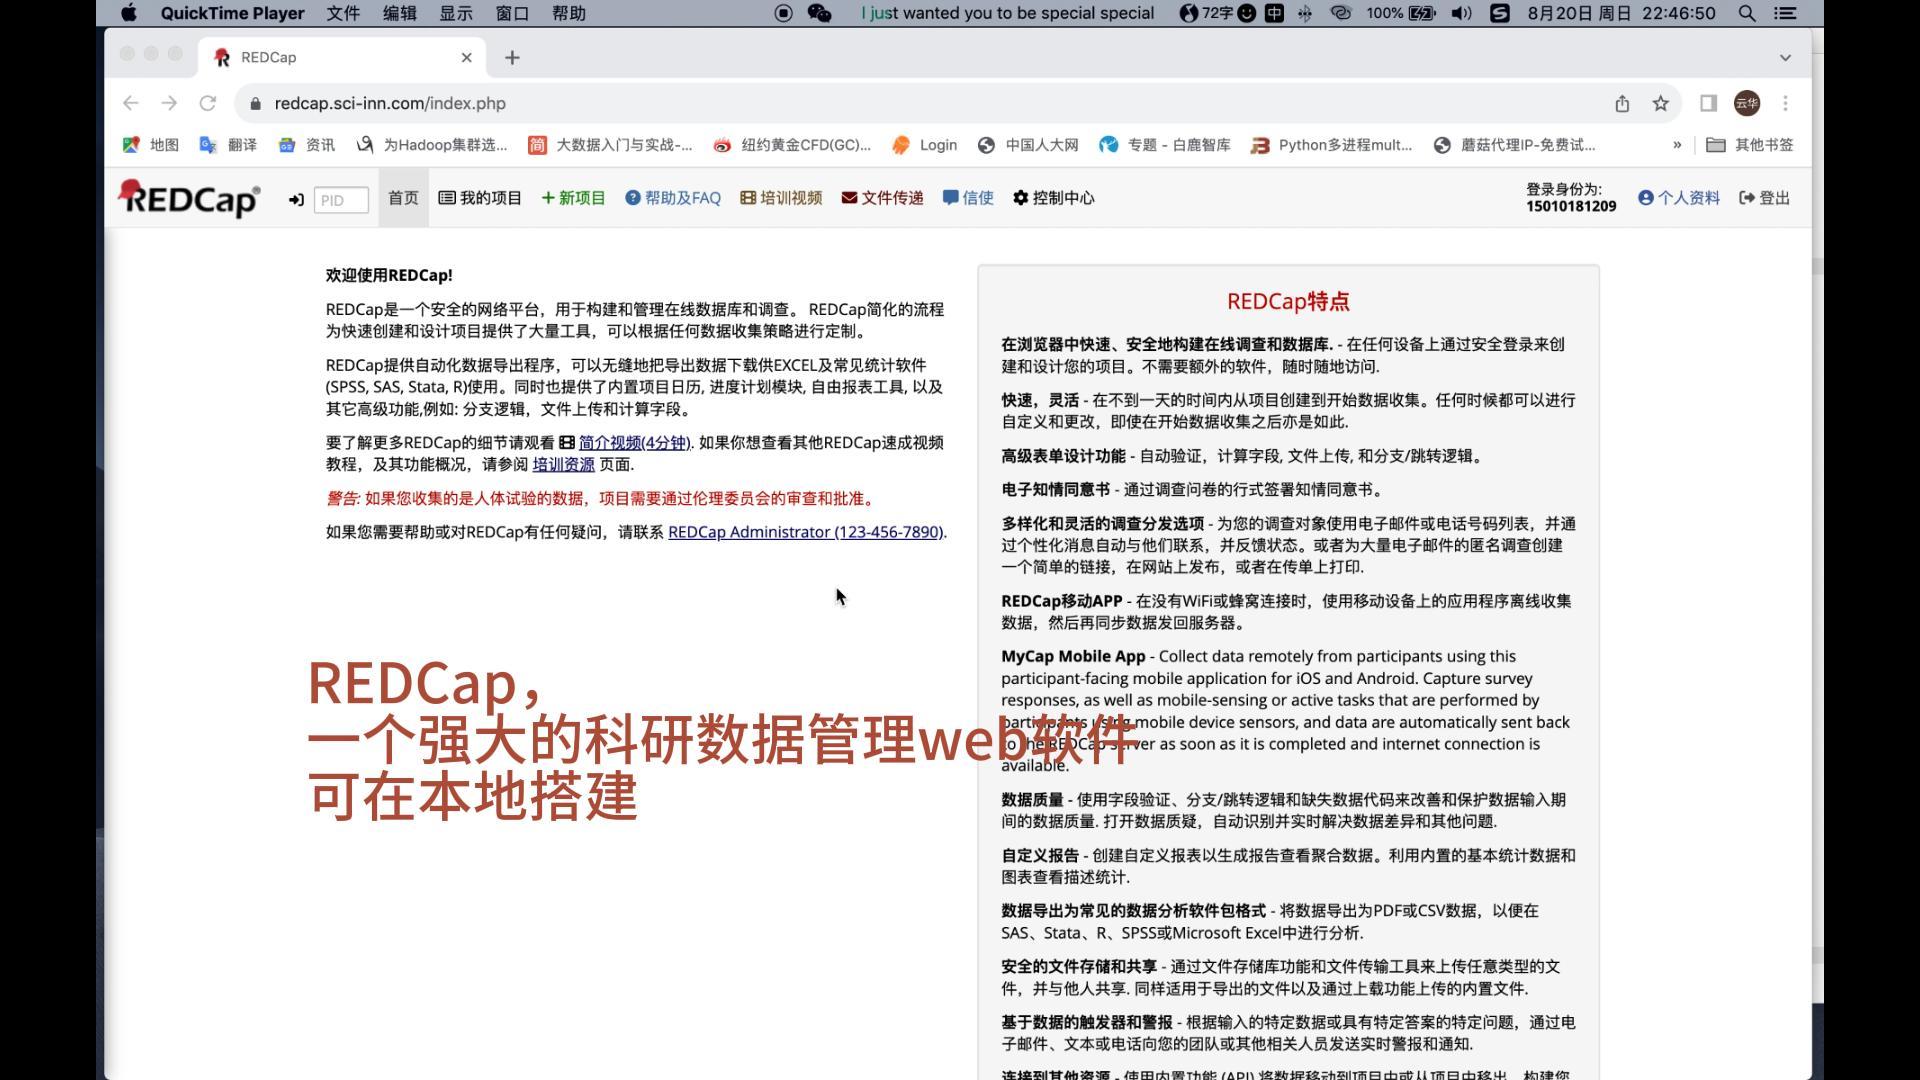The image size is (1920, 1080).
Task: Go forward in browser
Action: click(x=169, y=103)
